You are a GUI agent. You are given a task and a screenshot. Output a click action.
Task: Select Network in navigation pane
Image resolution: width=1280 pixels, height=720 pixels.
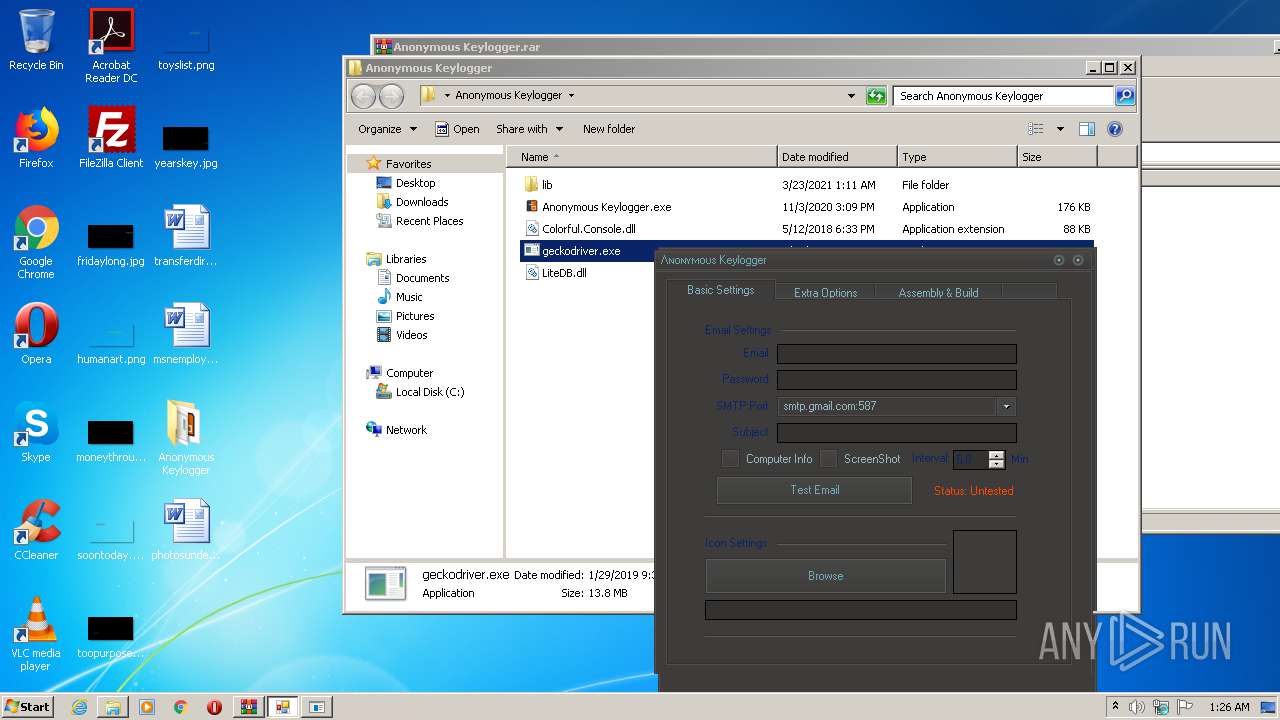point(406,430)
